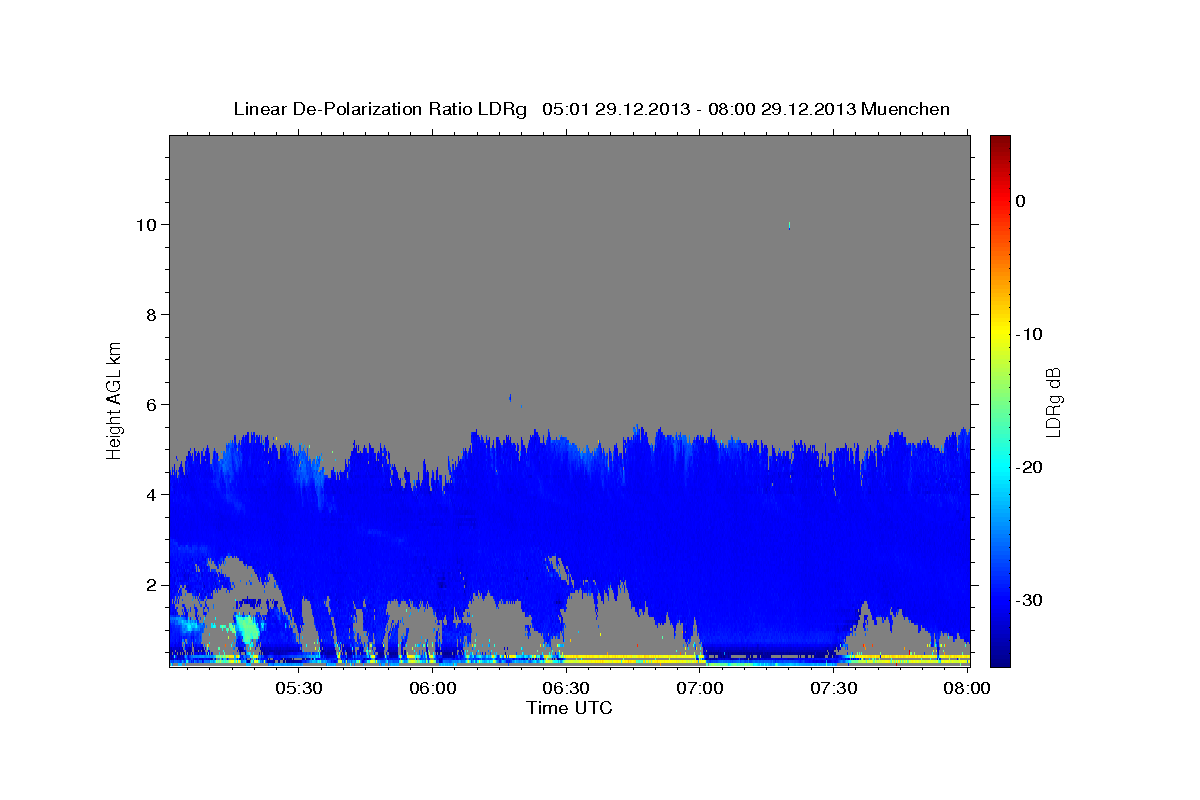Image resolution: width=1200 pixels, height=800 pixels.
Task: Click the '07:30' time axis label
Action: (x=834, y=688)
